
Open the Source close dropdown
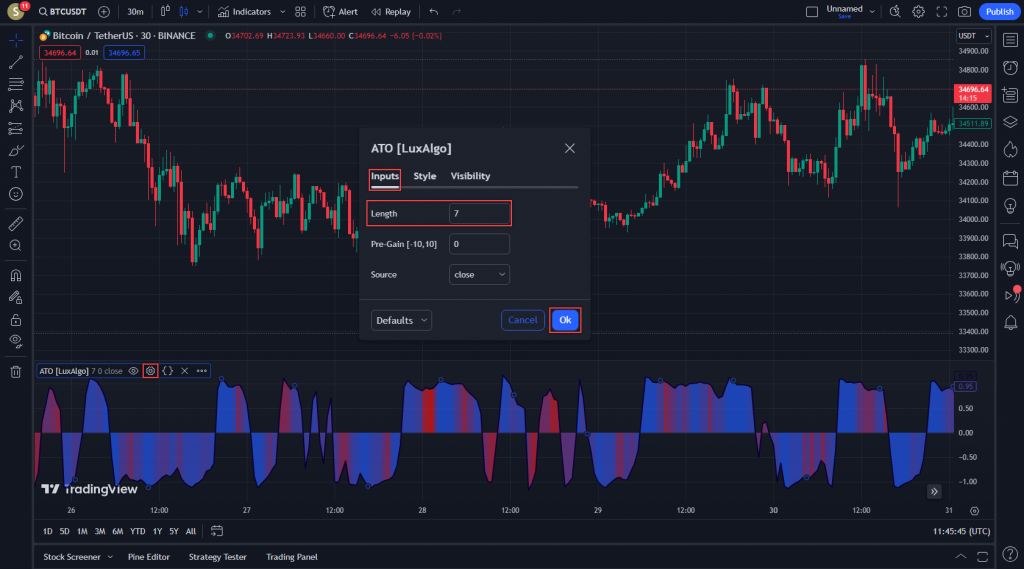[479, 275]
